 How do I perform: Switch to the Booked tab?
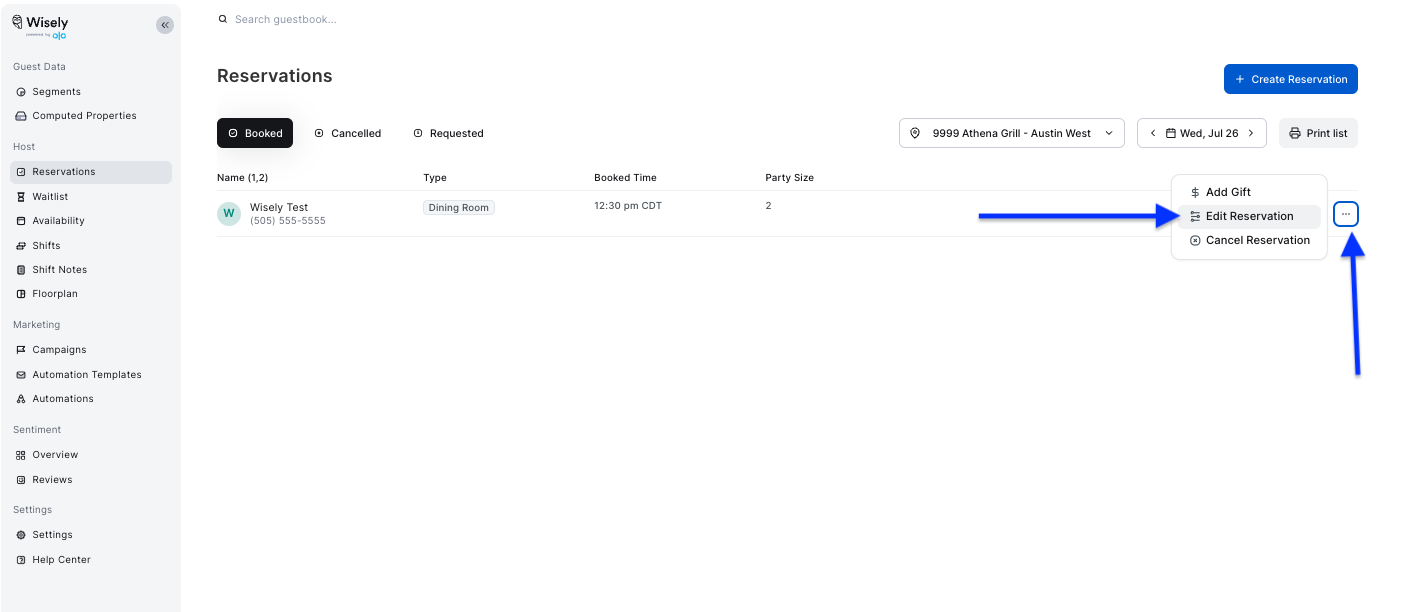pyautogui.click(x=255, y=133)
